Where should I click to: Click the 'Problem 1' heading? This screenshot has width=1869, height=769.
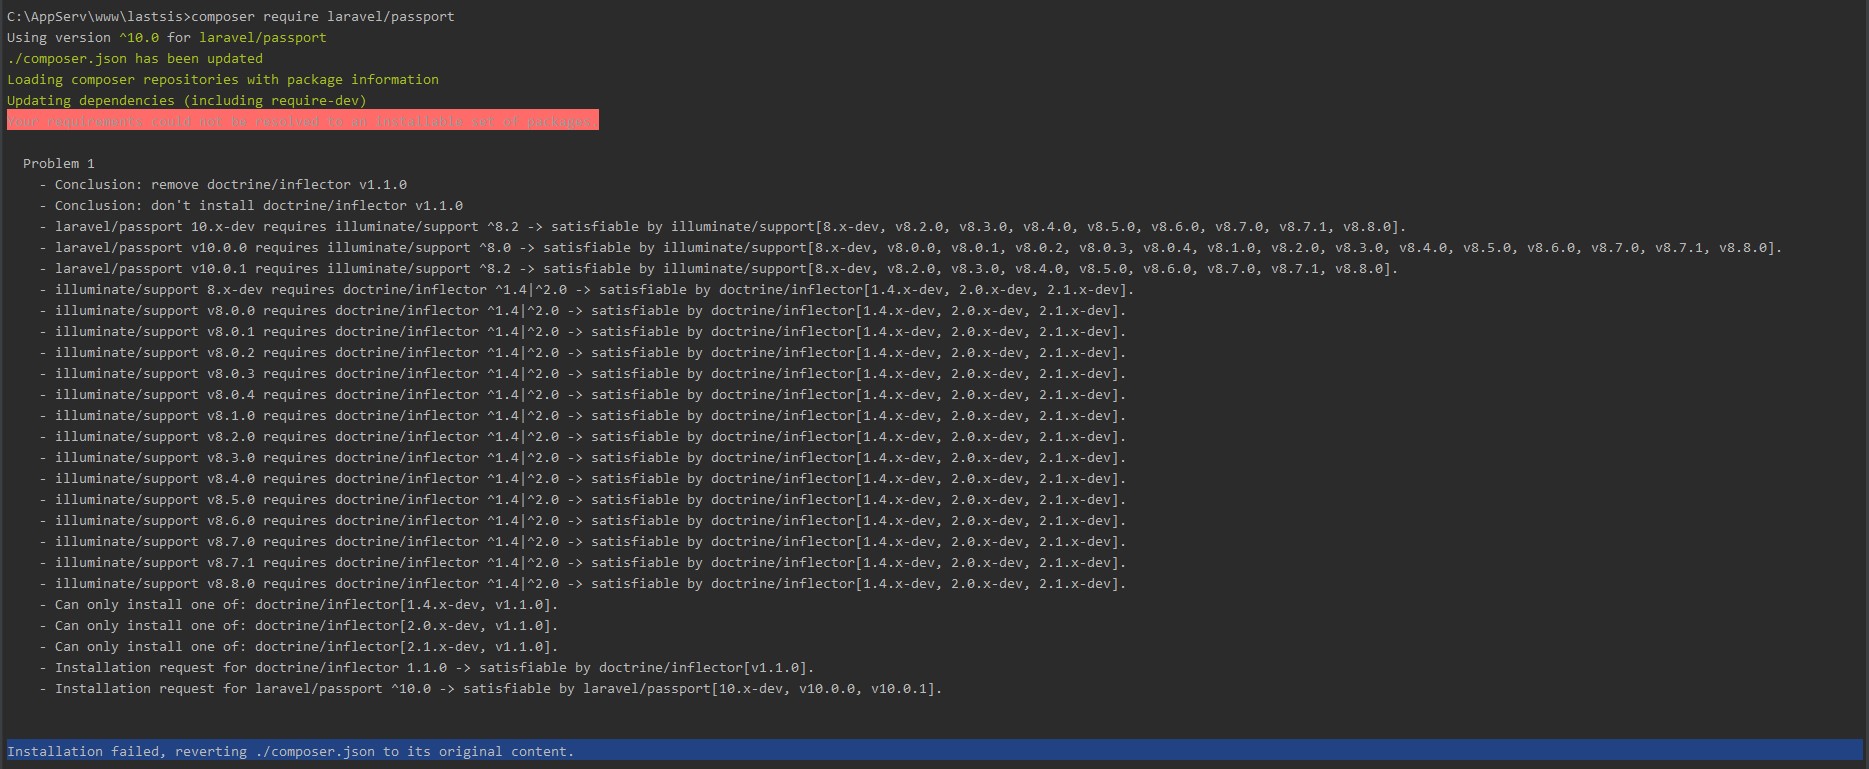(59, 163)
